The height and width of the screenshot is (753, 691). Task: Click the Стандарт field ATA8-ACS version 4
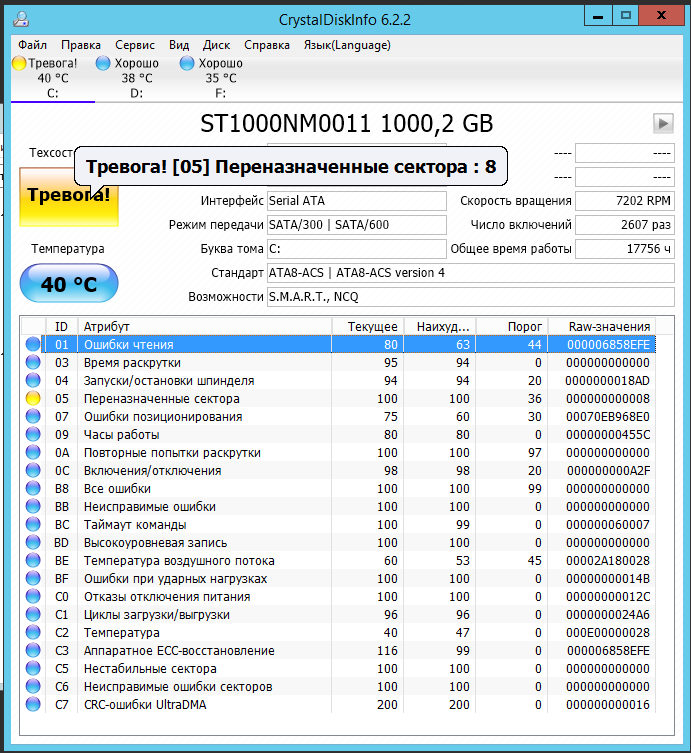tap(471, 273)
